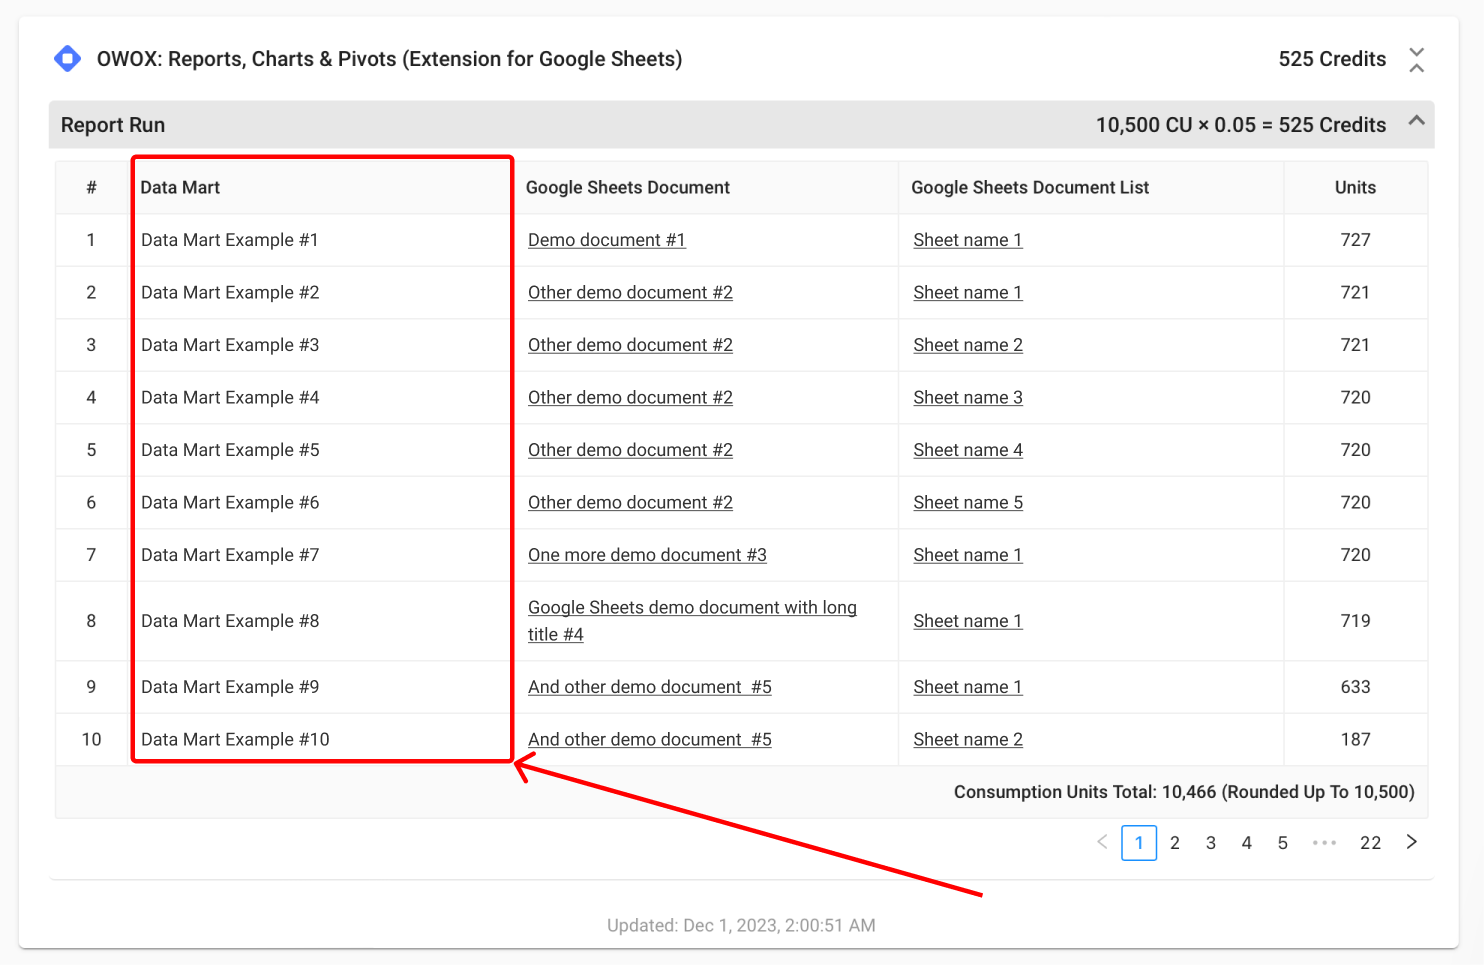This screenshot has height=965, width=1484.
Task: Open And other demo document #5 in row 9
Action: [650, 687]
